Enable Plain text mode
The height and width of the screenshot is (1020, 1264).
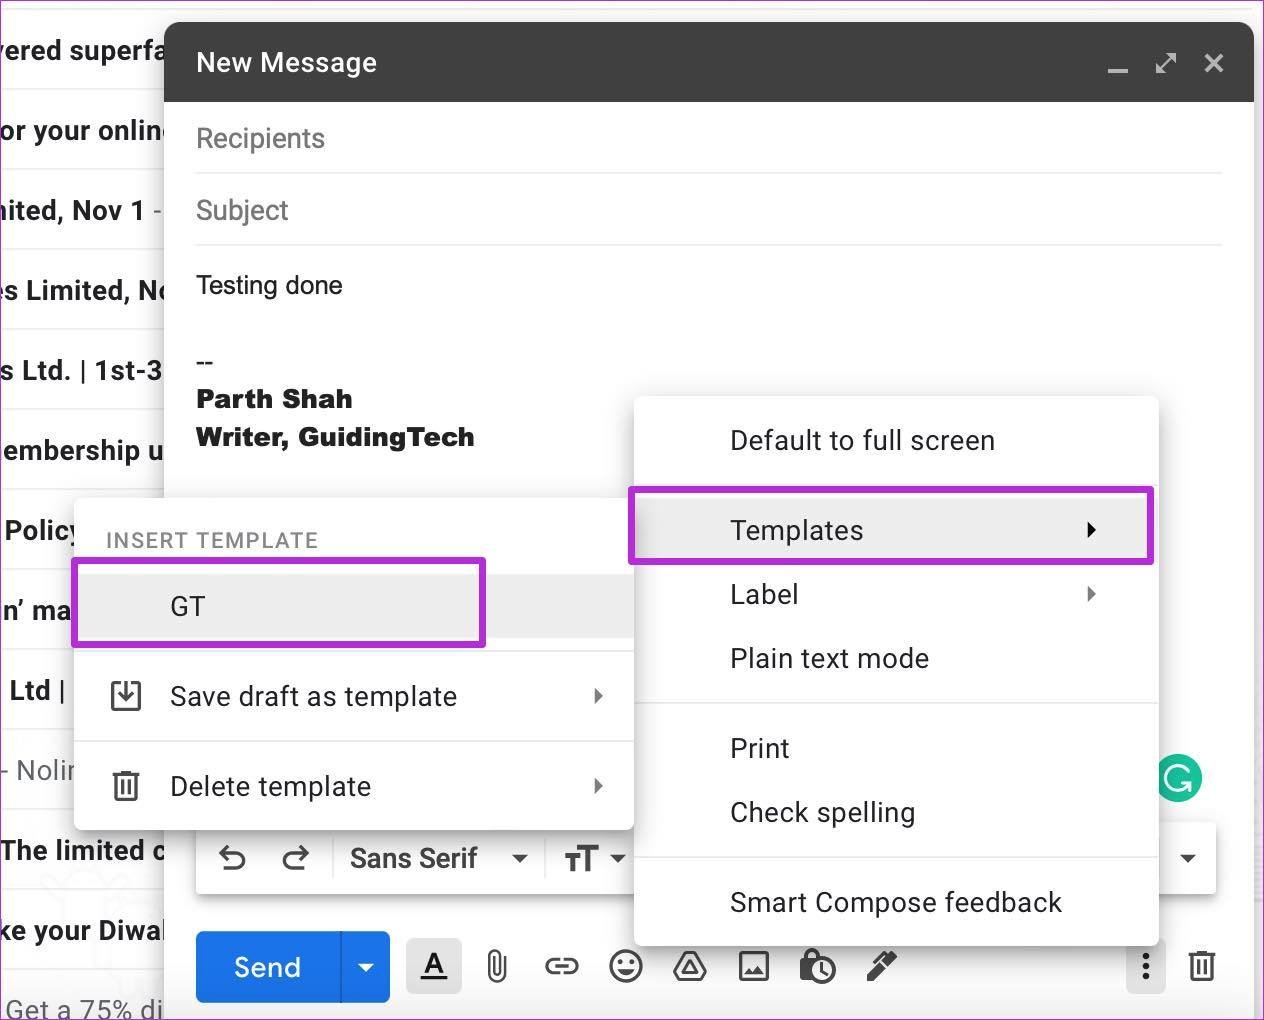(829, 658)
